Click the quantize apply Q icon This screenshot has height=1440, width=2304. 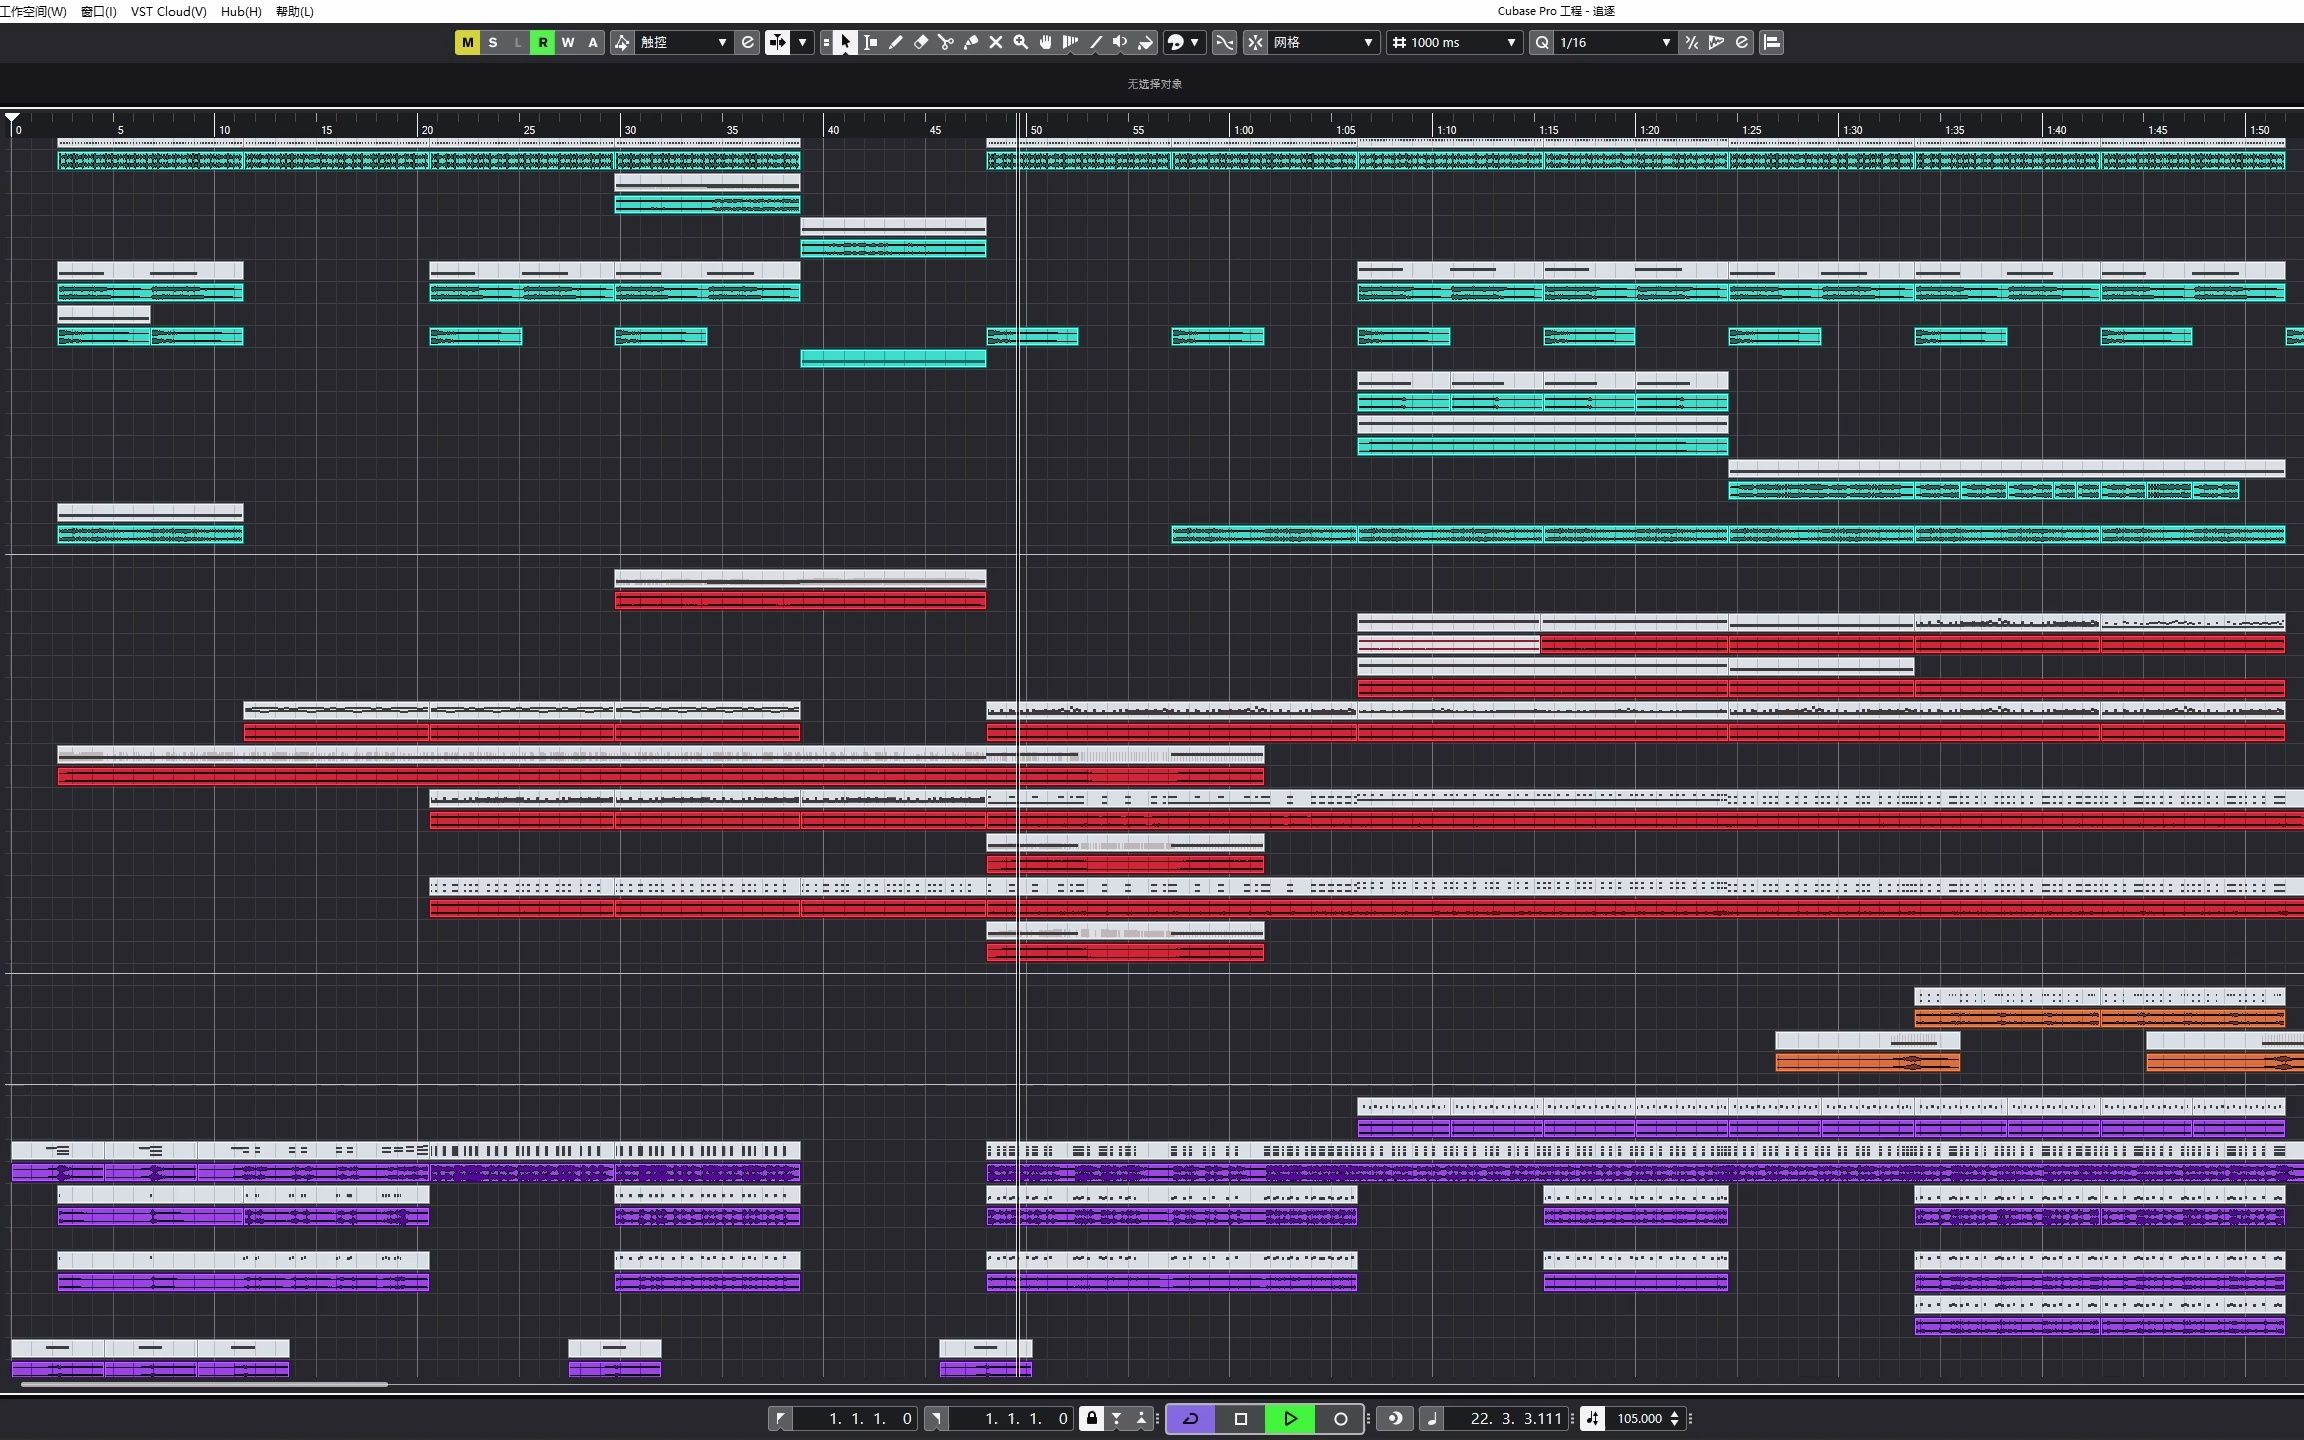[1541, 42]
